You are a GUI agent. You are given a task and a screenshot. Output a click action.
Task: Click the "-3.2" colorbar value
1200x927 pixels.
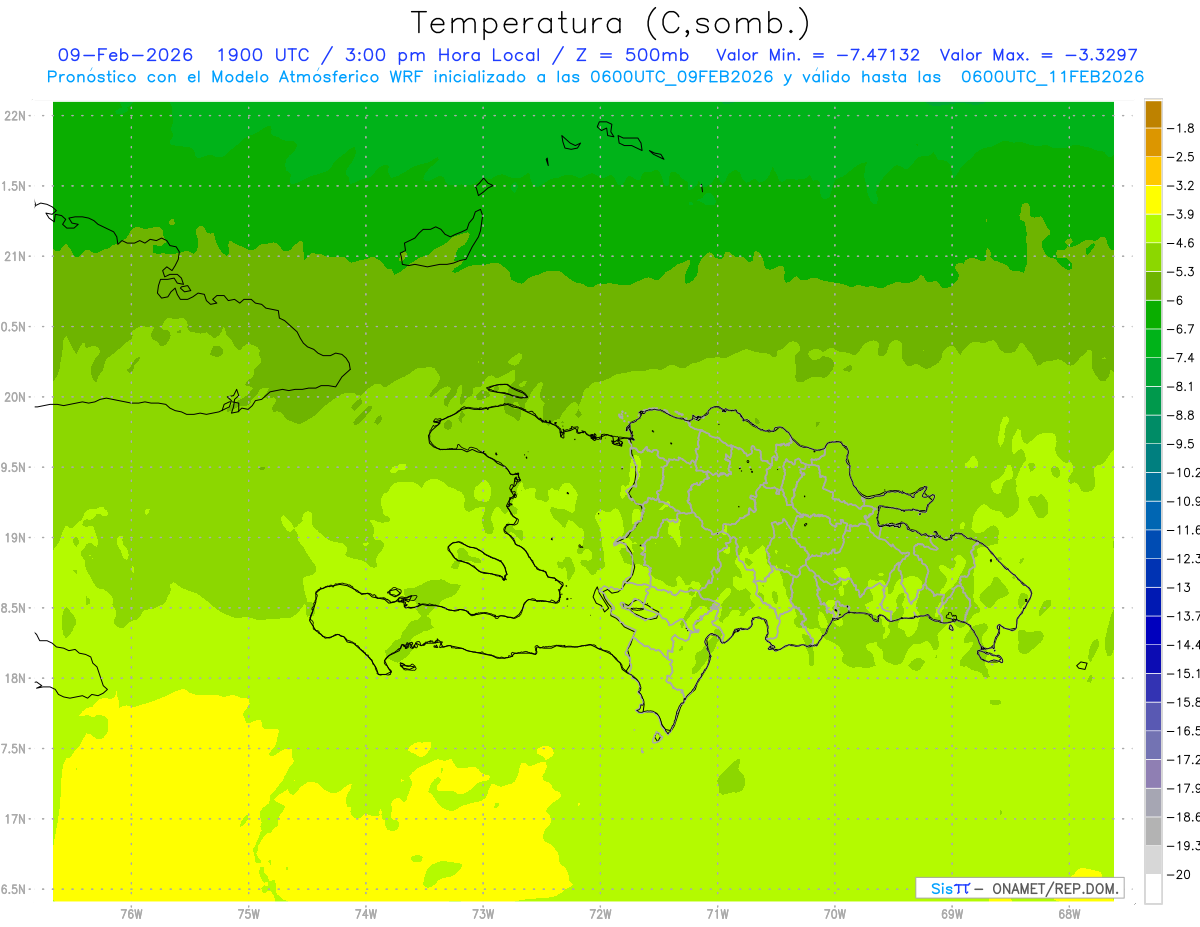point(1182,186)
